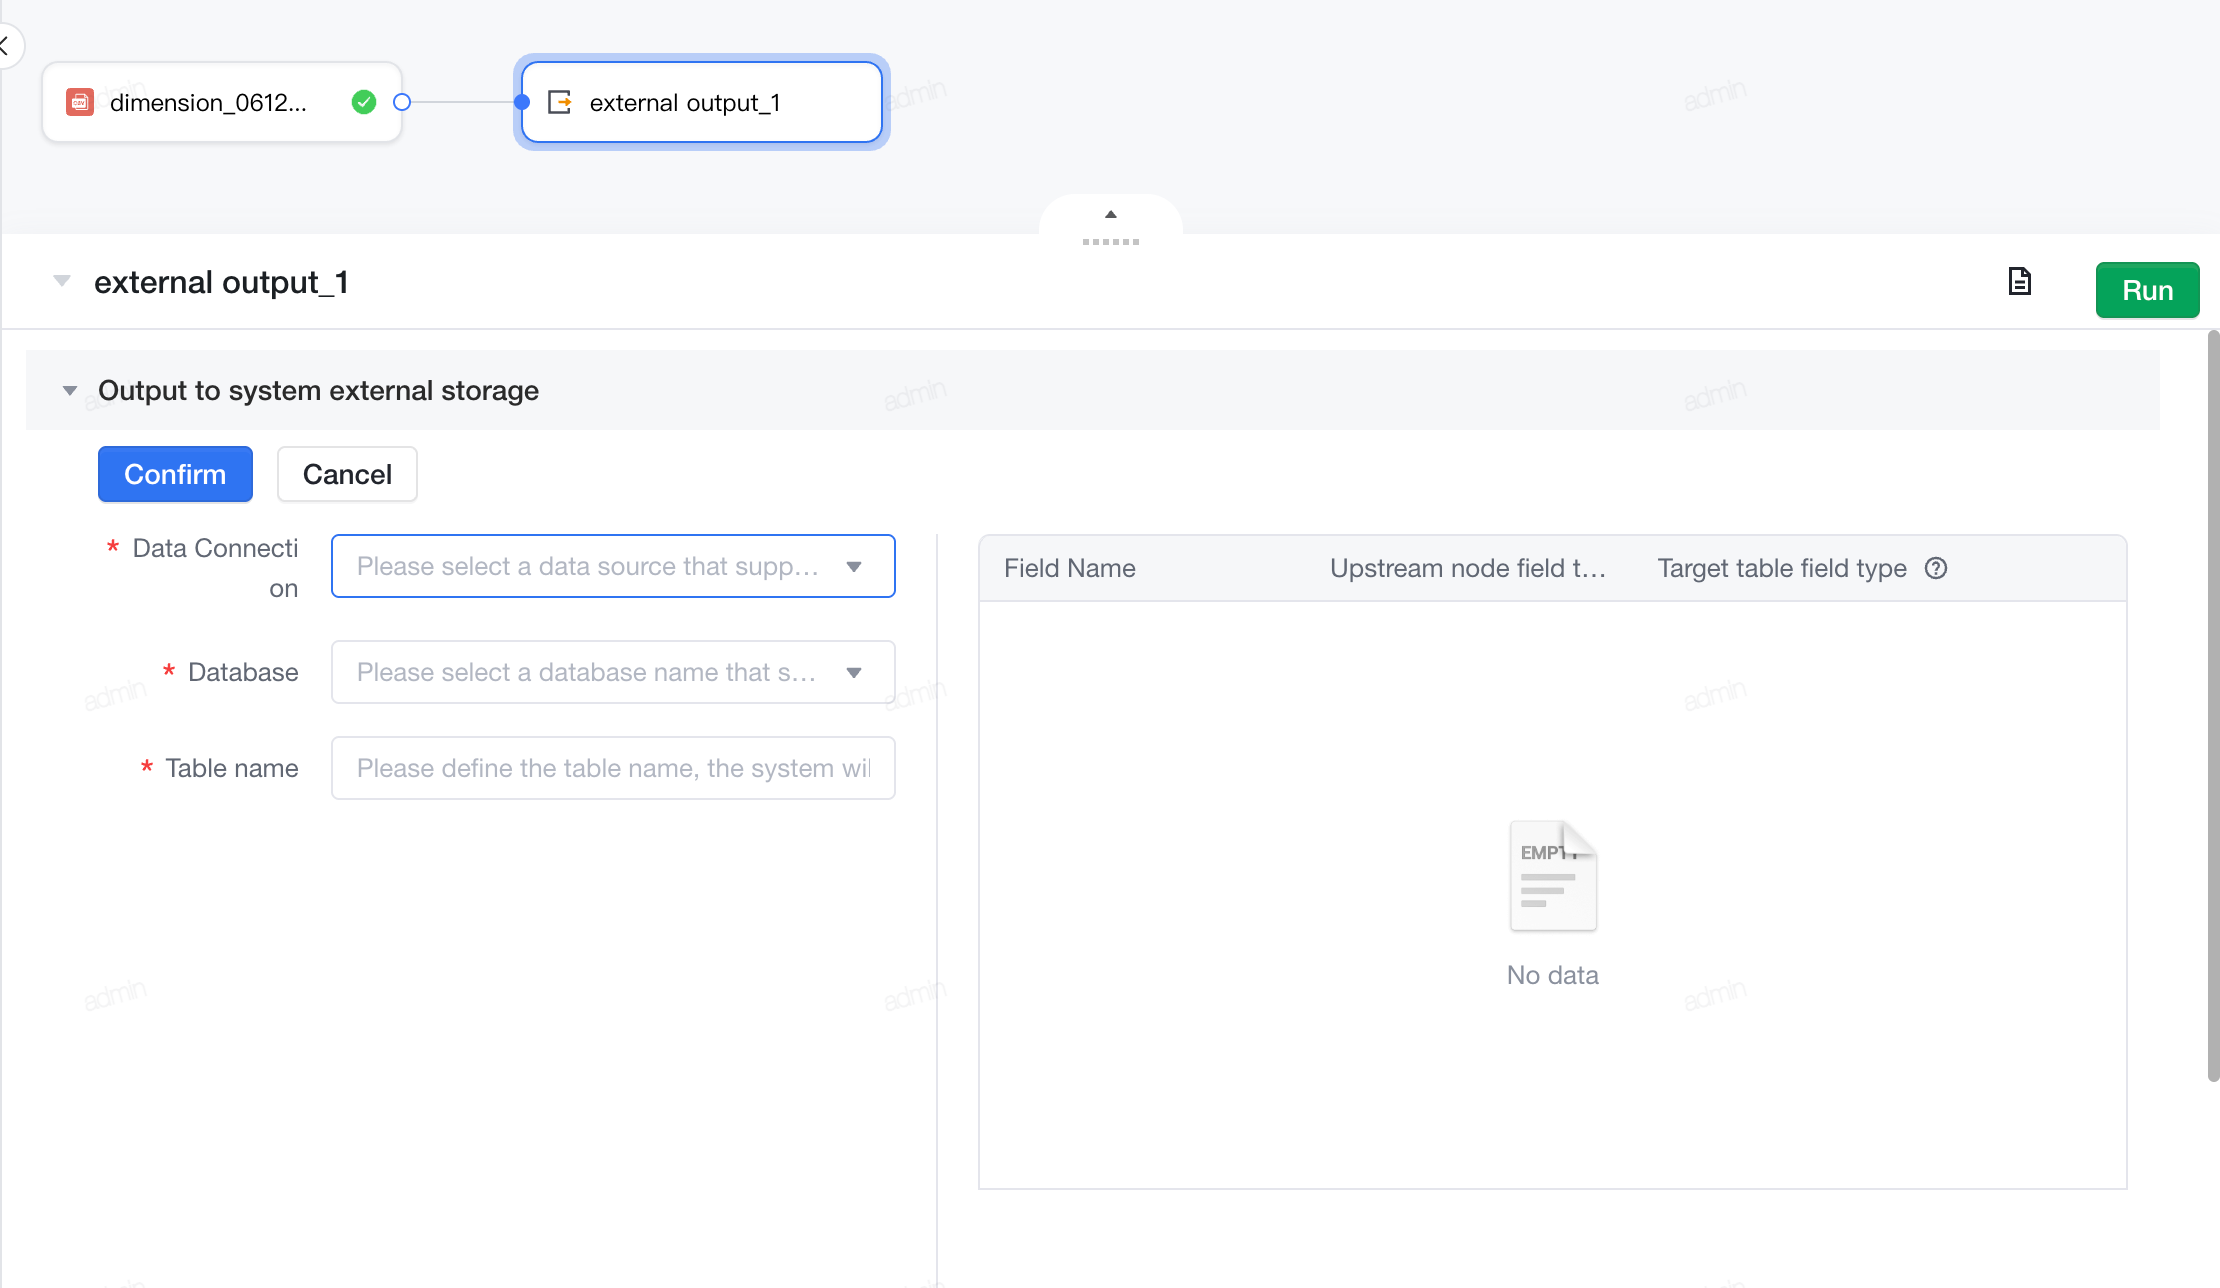
Task: Collapse Output to system external storage section
Action: pos(70,390)
